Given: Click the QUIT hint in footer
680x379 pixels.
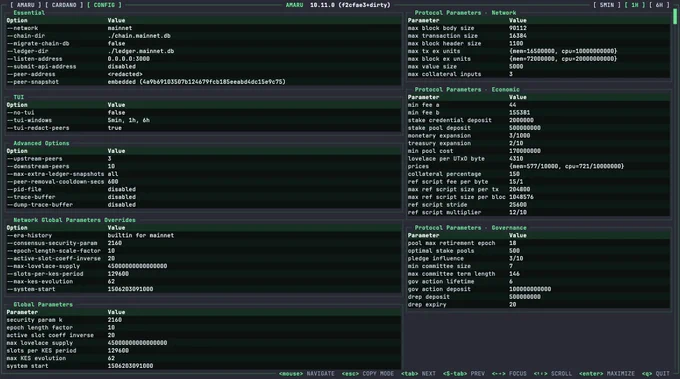Looking at the screenshot, I should pyautogui.click(x=656, y=373).
